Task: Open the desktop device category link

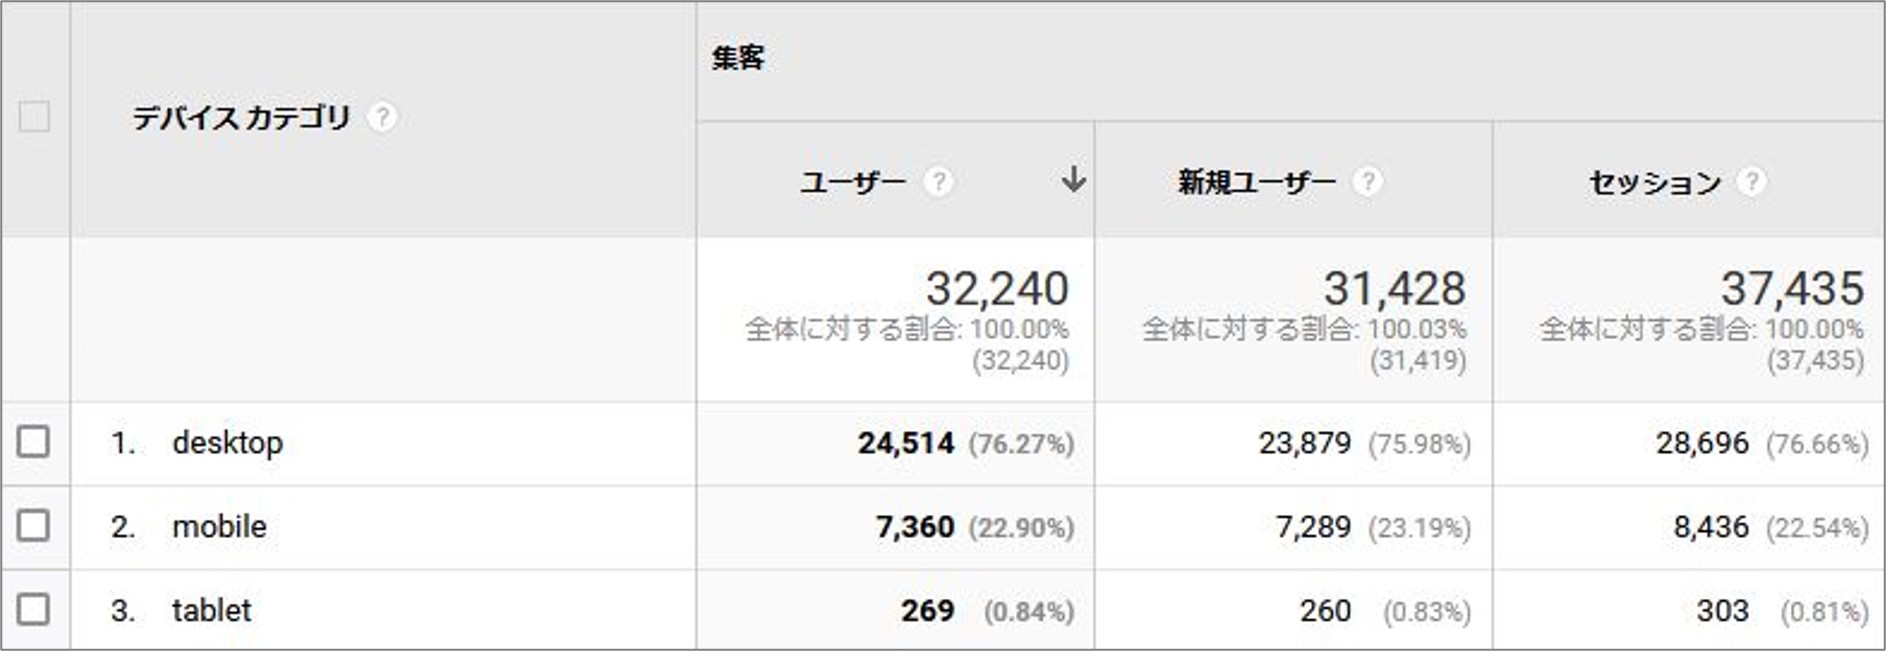Action: click(227, 442)
